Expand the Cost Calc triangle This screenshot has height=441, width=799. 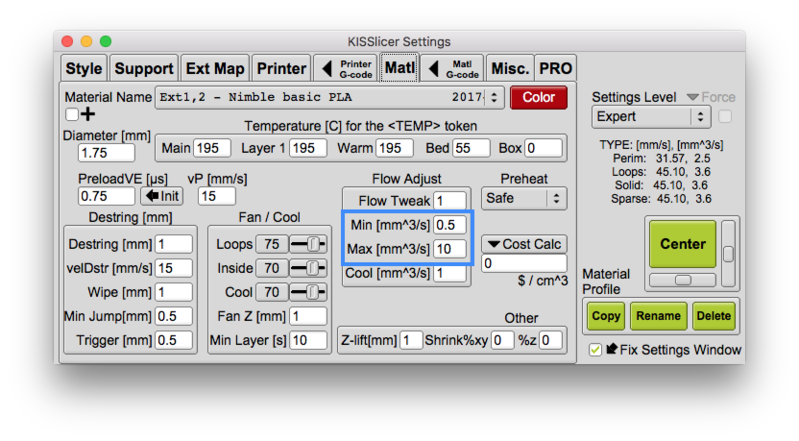tap(493, 244)
